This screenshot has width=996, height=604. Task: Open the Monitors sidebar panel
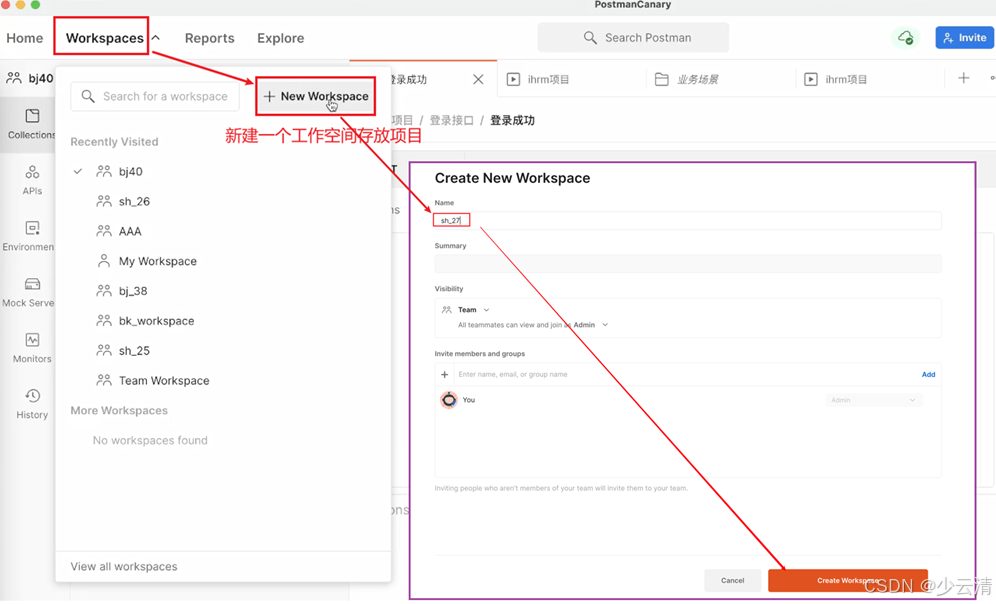32,348
